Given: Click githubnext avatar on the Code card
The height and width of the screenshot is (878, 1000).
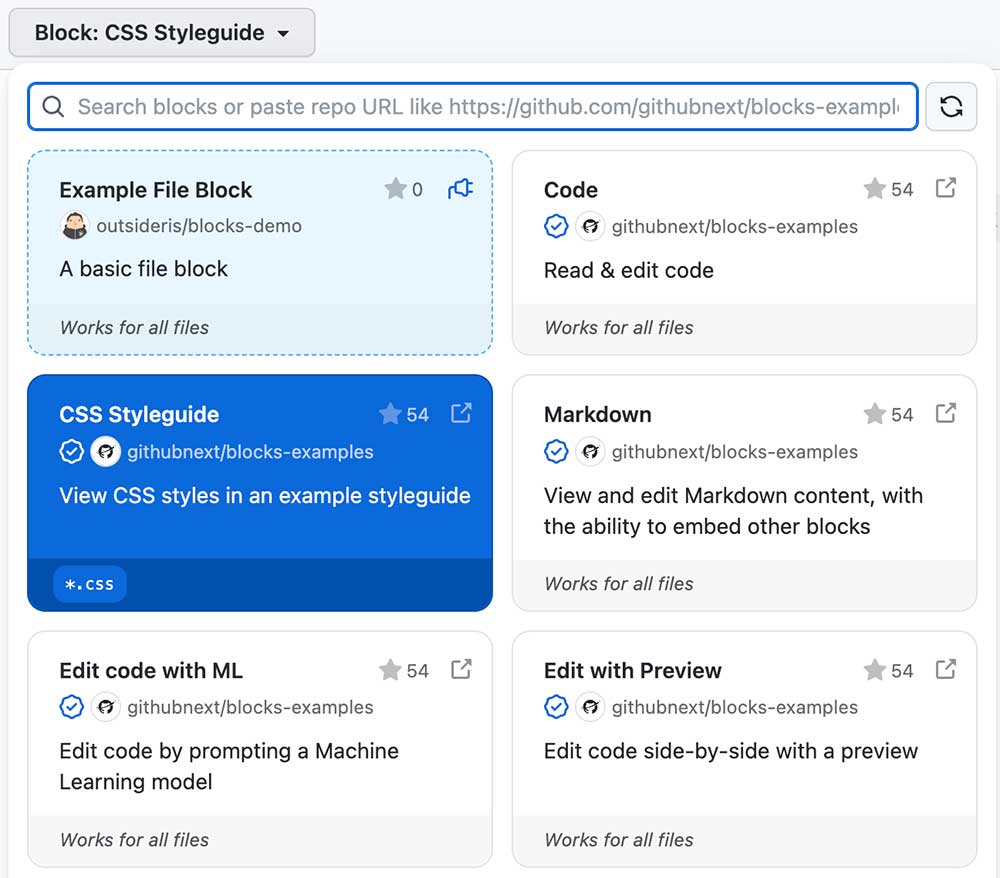Looking at the screenshot, I should (591, 226).
